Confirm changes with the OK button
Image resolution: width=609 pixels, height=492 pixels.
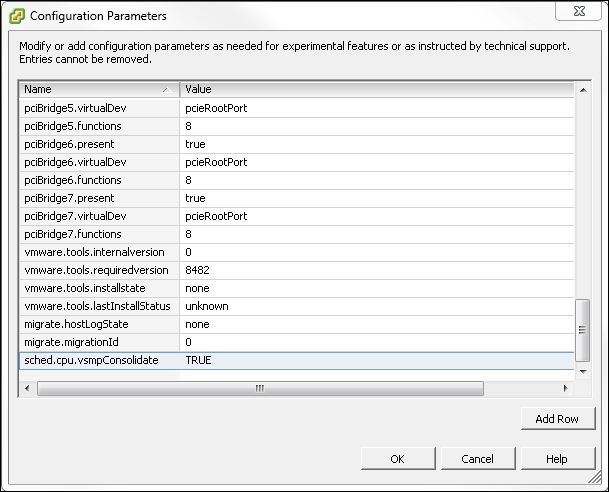tap(398, 459)
